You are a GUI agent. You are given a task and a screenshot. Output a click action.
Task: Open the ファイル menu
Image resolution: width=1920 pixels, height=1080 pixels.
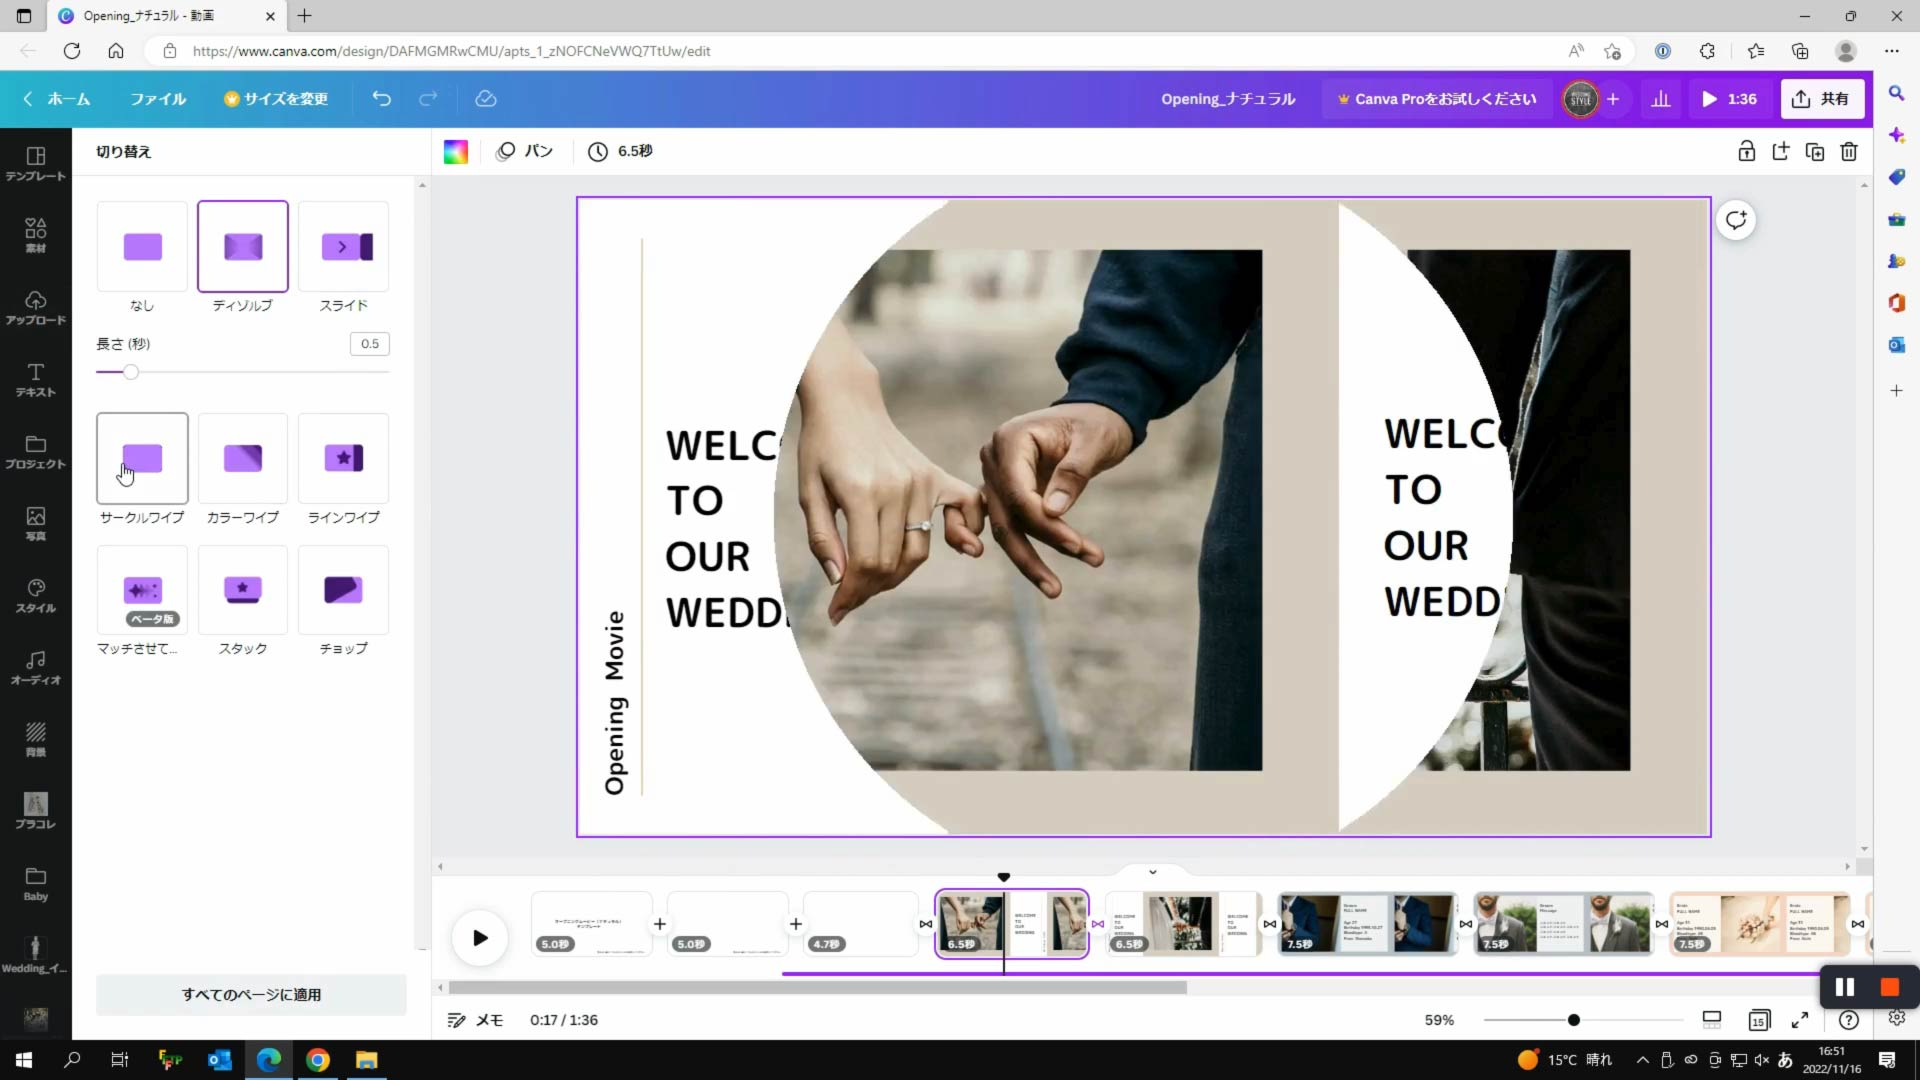point(158,98)
